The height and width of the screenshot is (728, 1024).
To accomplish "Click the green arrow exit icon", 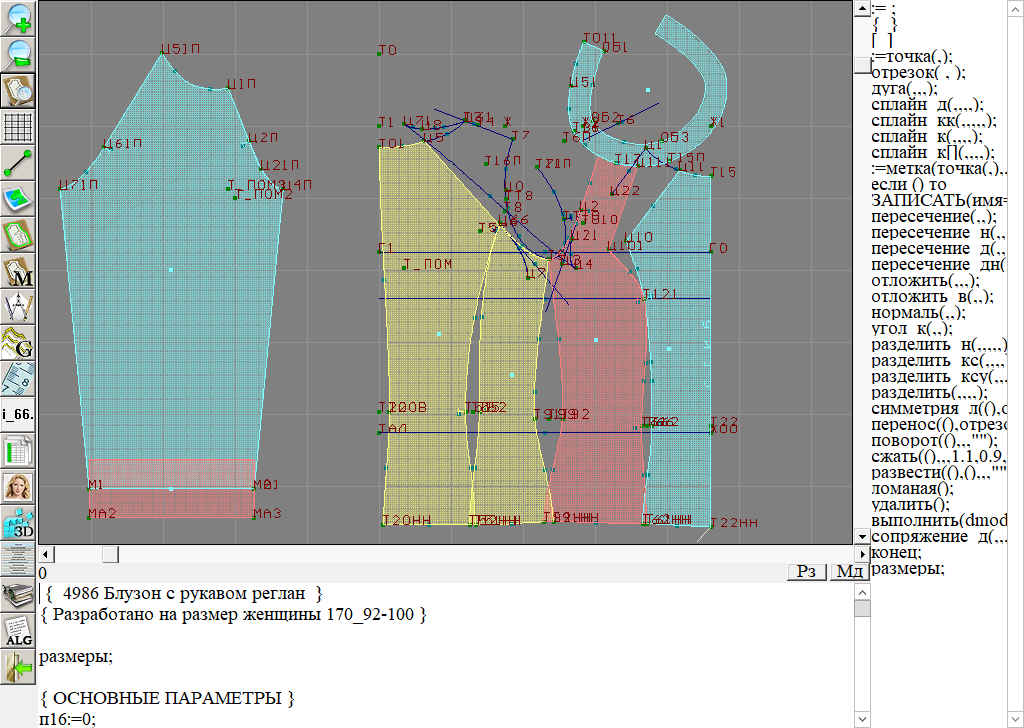I will pyautogui.click(x=19, y=666).
